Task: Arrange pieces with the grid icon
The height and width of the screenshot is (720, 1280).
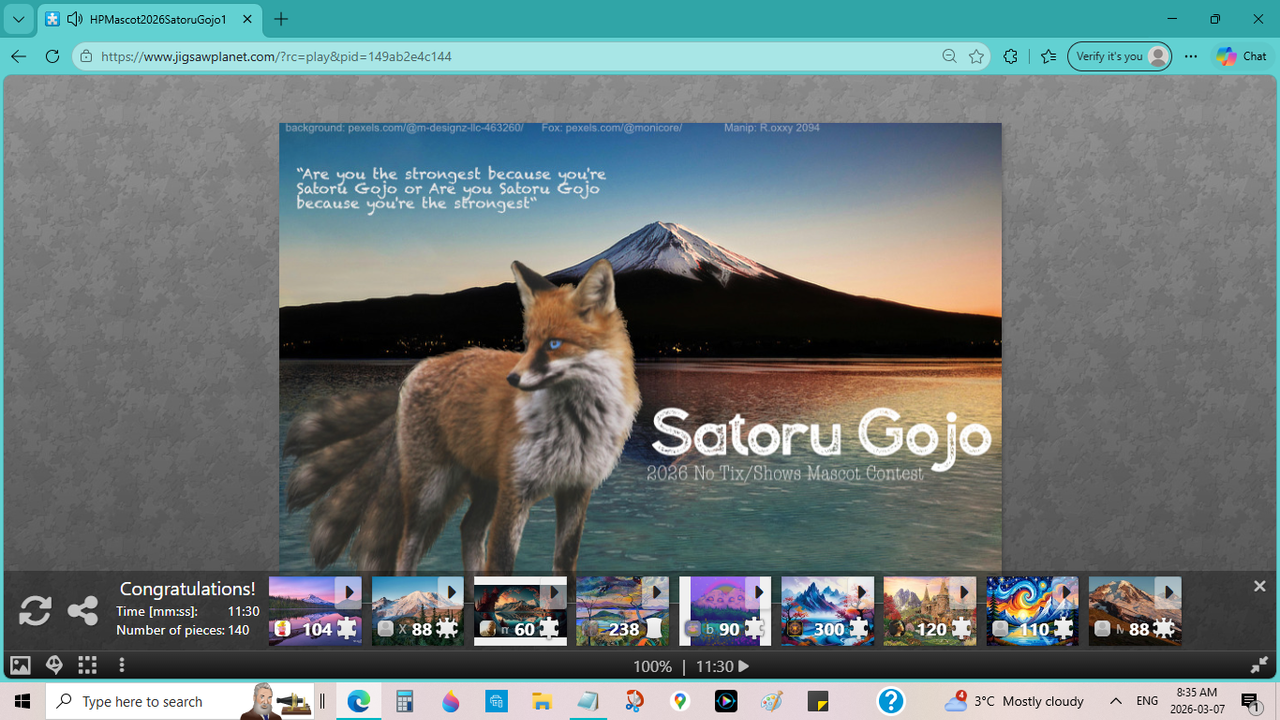Action: click(88, 665)
